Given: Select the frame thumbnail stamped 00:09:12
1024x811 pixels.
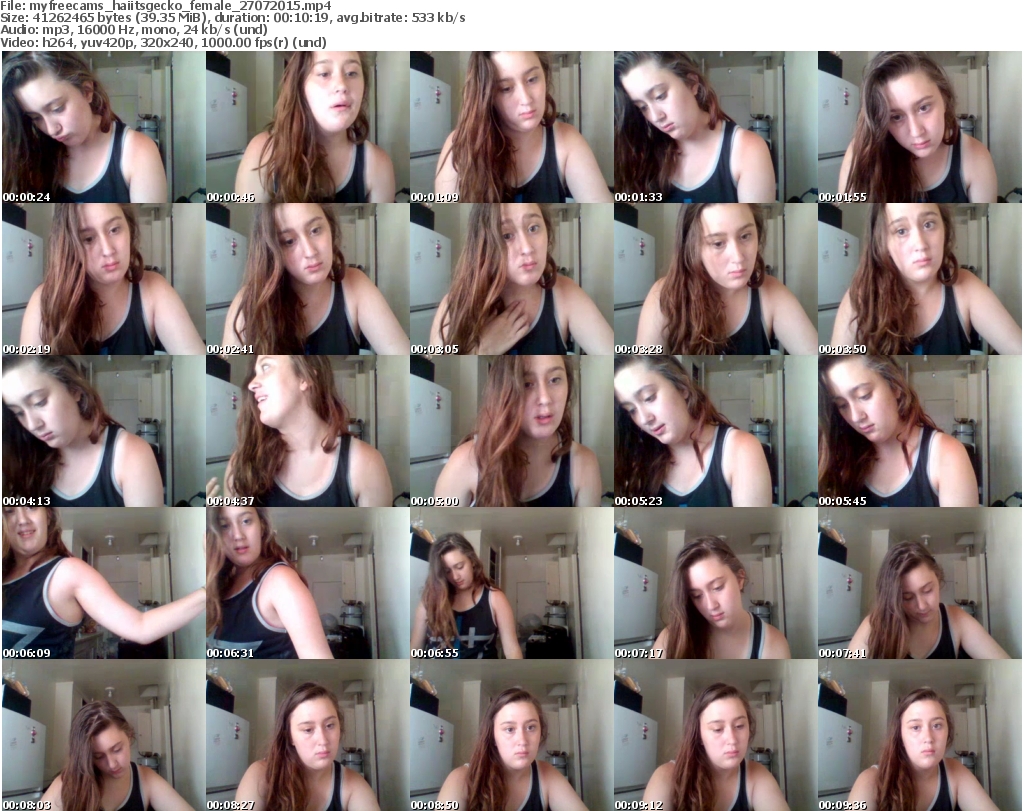Looking at the screenshot, I should click(715, 735).
